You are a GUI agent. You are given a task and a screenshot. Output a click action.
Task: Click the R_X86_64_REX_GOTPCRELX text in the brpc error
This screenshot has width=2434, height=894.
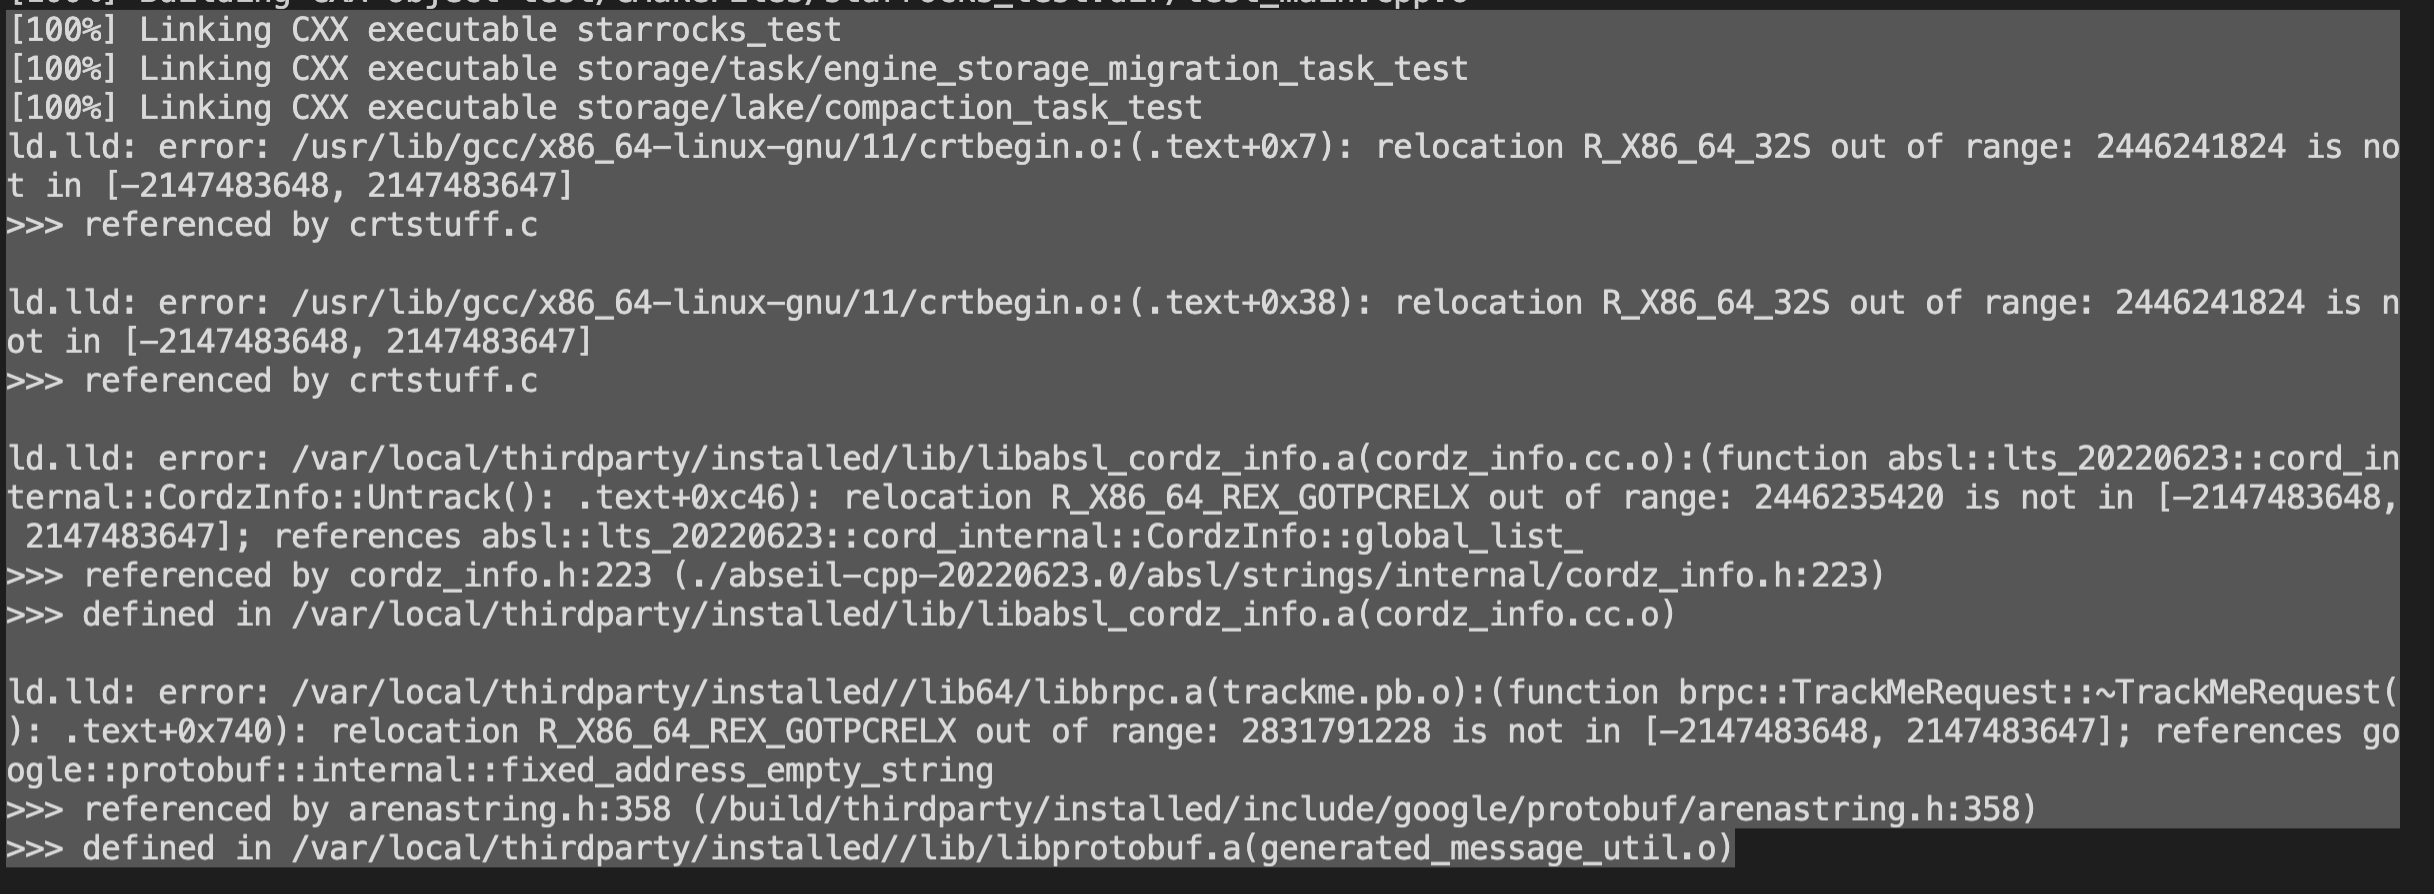pyautogui.click(x=746, y=732)
